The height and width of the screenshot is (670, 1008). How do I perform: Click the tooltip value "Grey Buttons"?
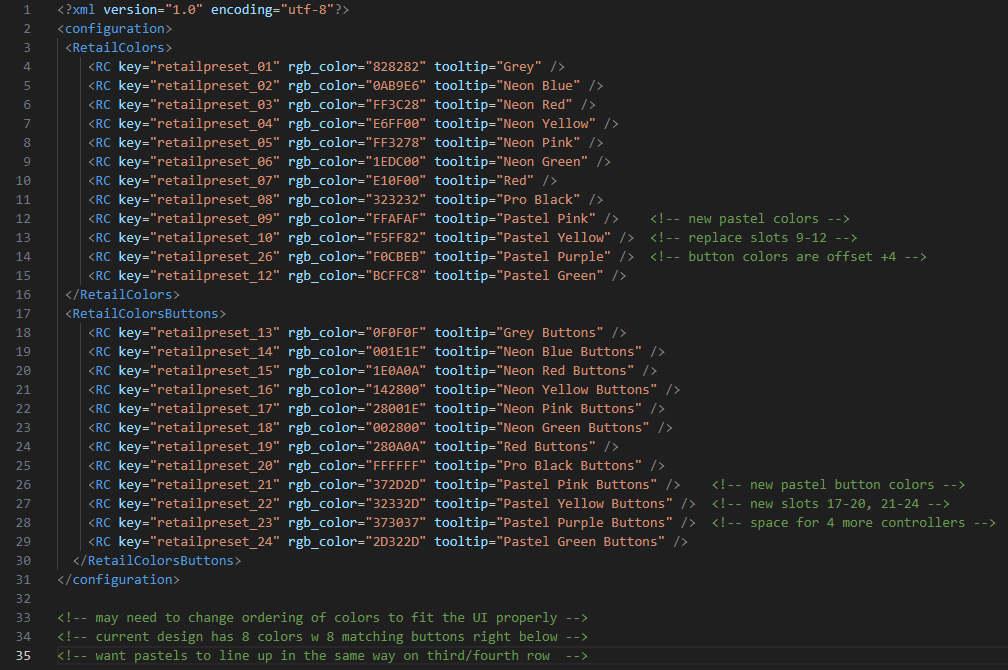(550, 332)
